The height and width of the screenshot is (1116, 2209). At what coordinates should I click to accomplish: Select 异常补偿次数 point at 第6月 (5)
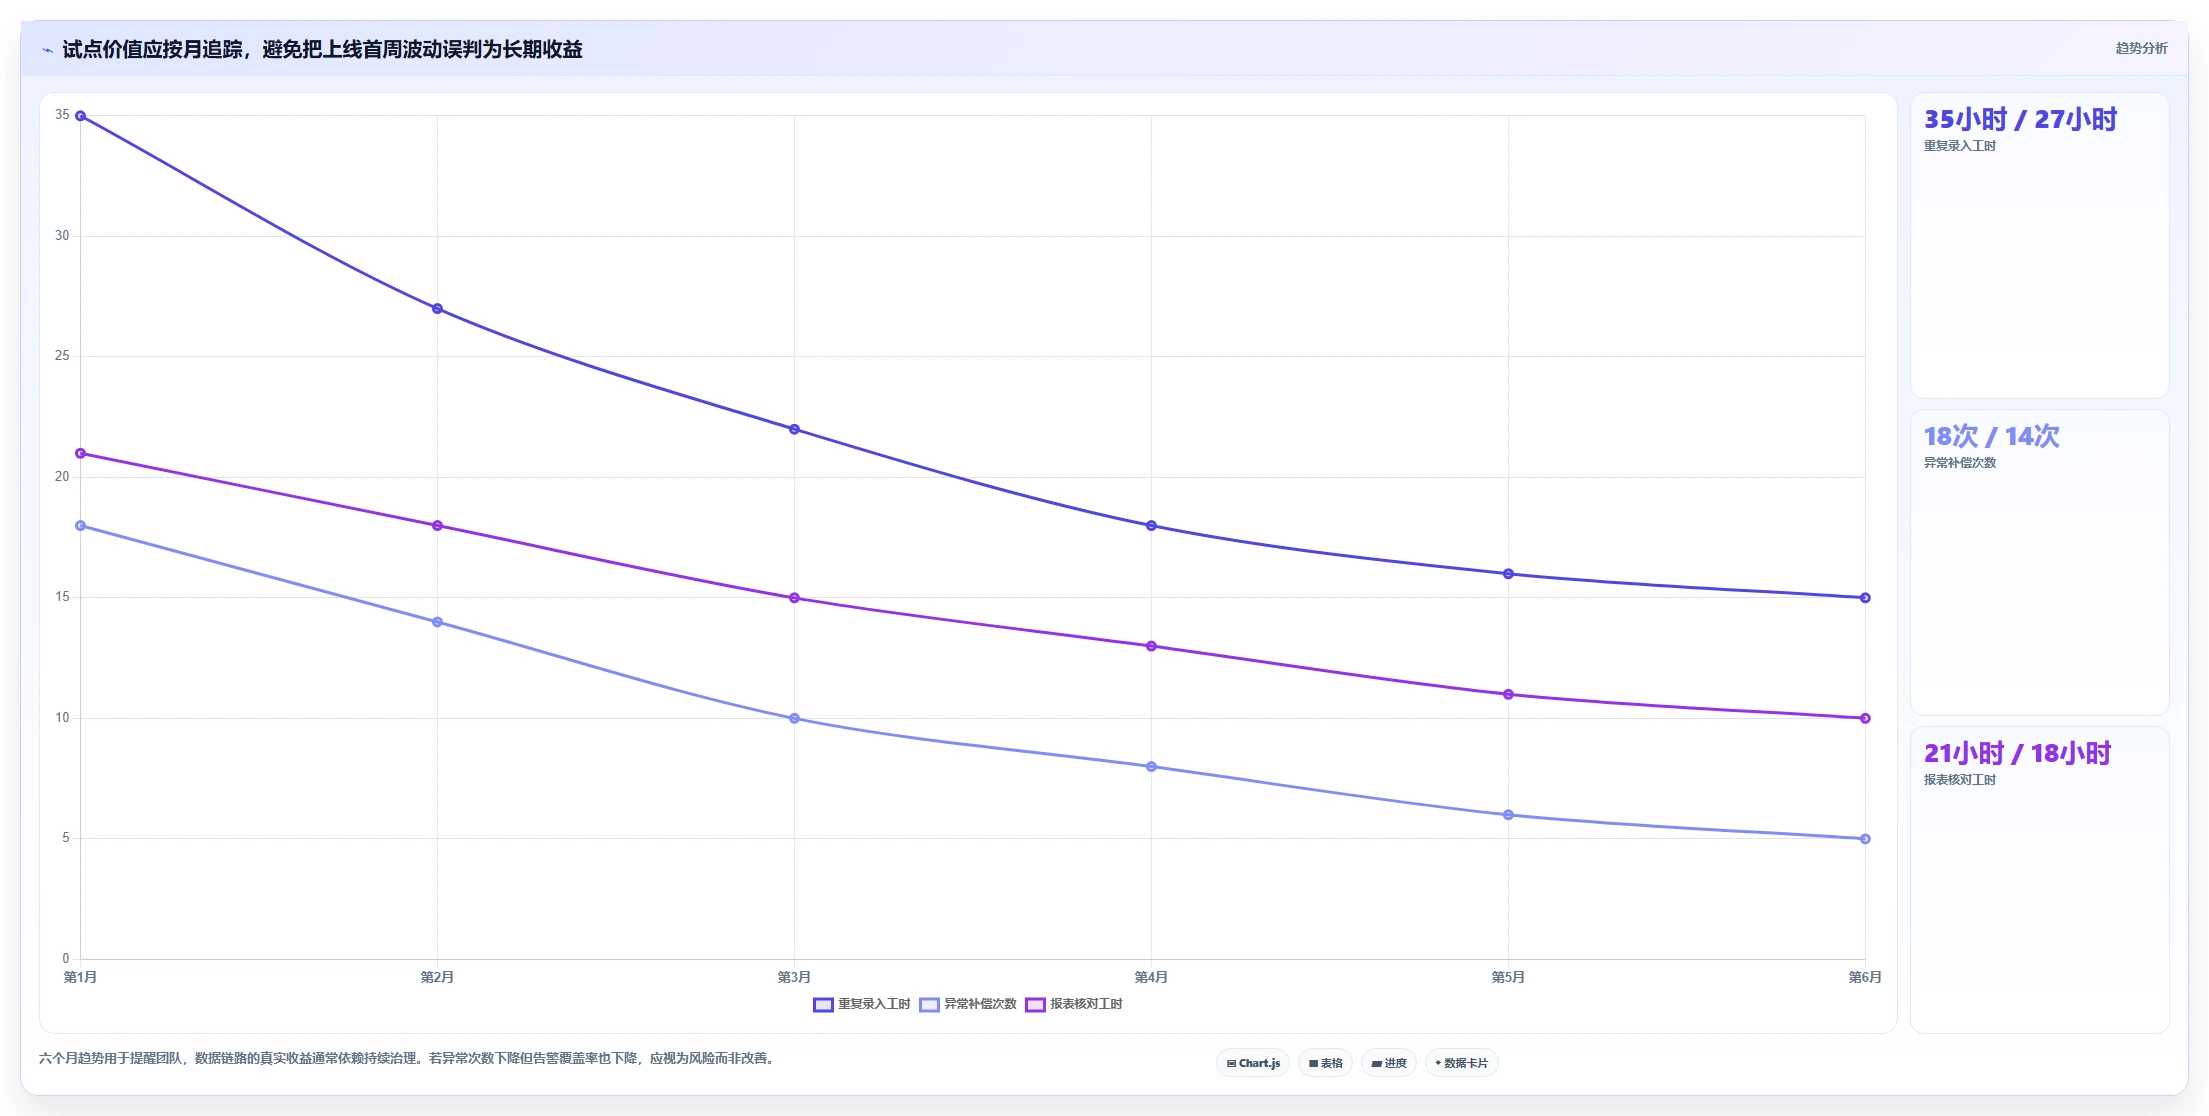(1865, 839)
